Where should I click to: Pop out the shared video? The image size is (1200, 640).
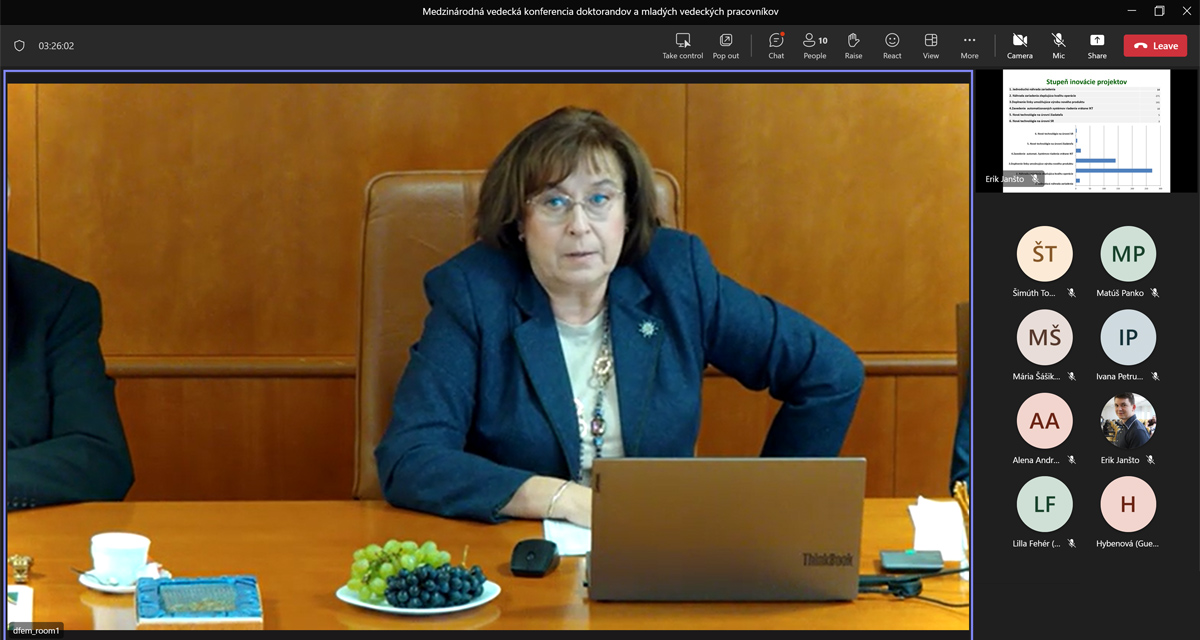(726, 46)
